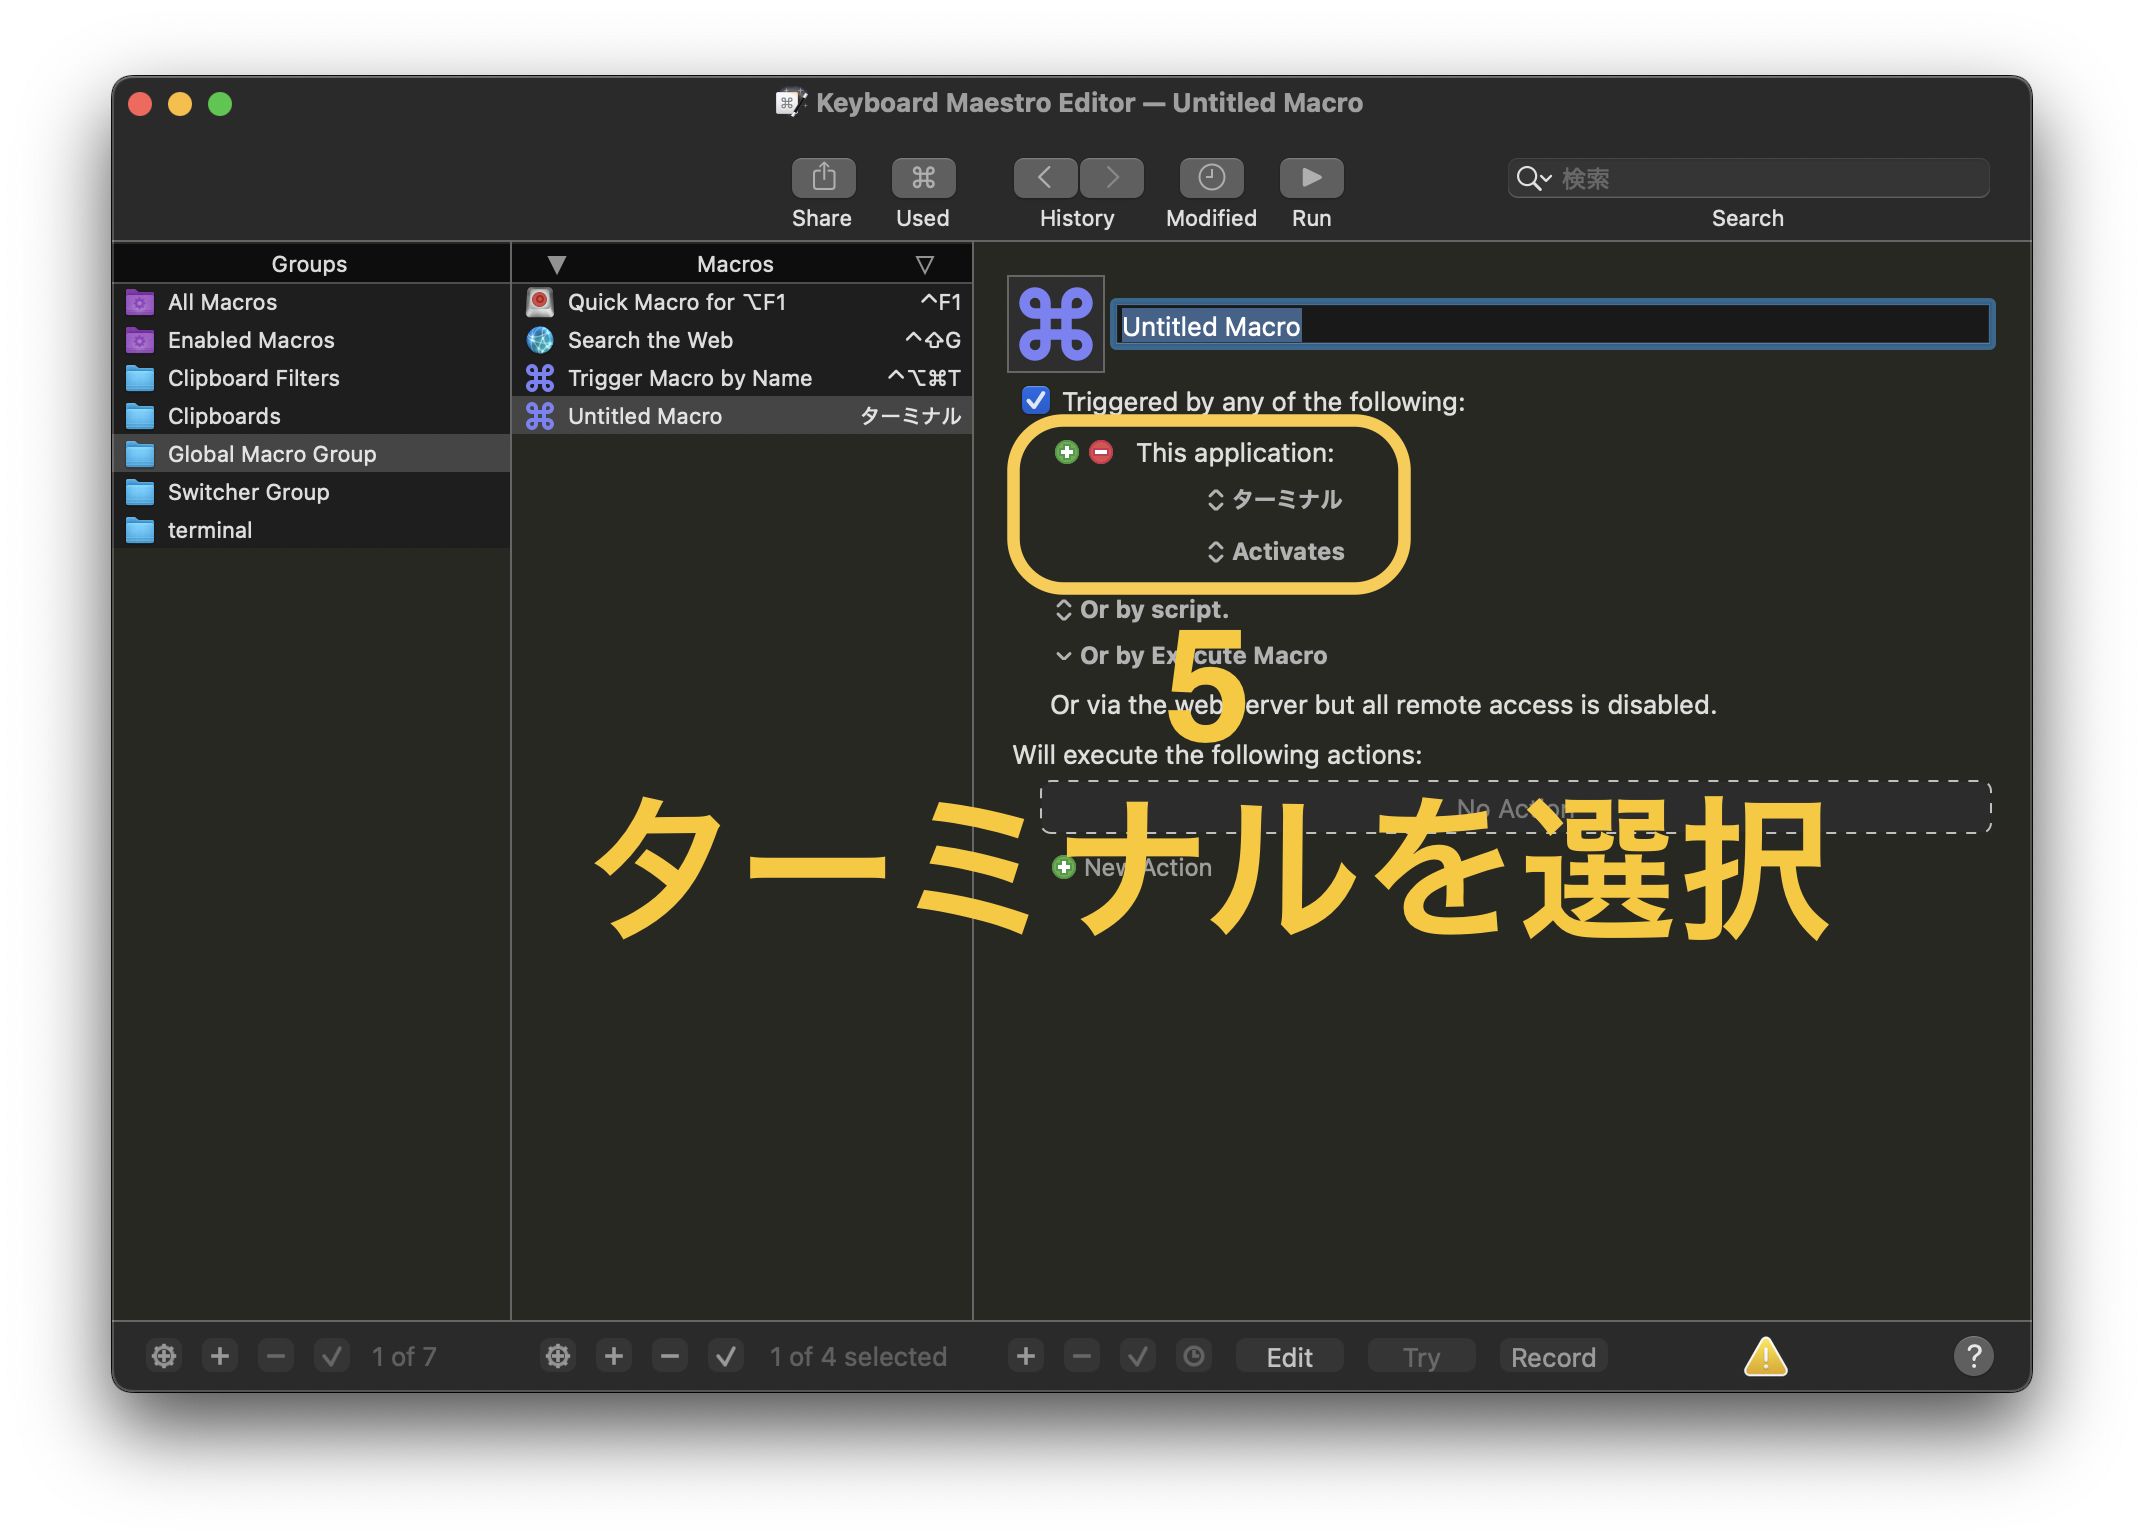Screen dimensions: 2144x1540
Task: Click the Share toolbar icon
Action: point(823,178)
